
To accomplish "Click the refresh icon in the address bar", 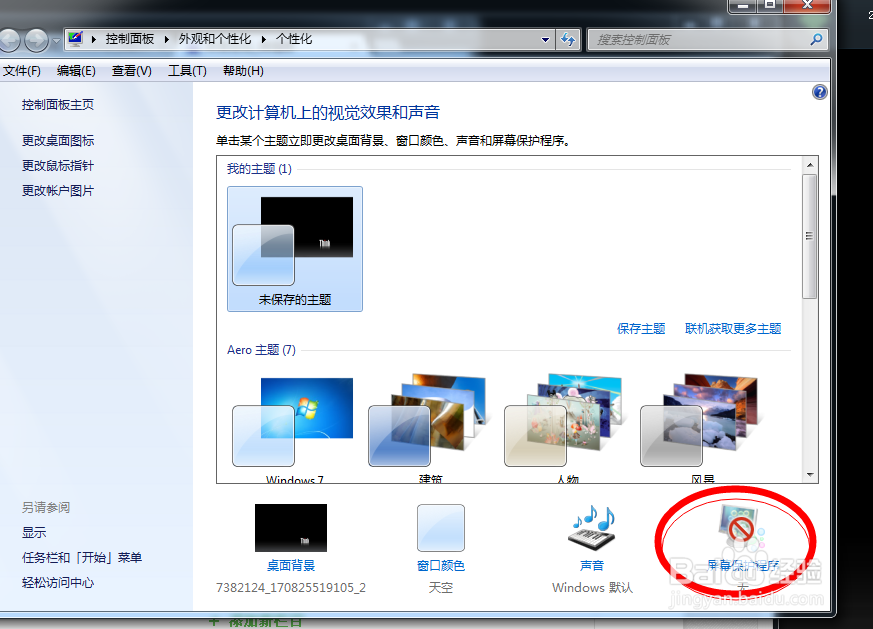I will tap(567, 40).
